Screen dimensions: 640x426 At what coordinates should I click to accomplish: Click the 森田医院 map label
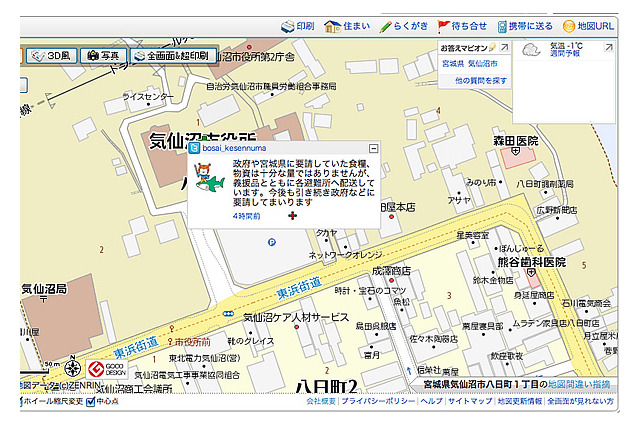[x=516, y=141]
